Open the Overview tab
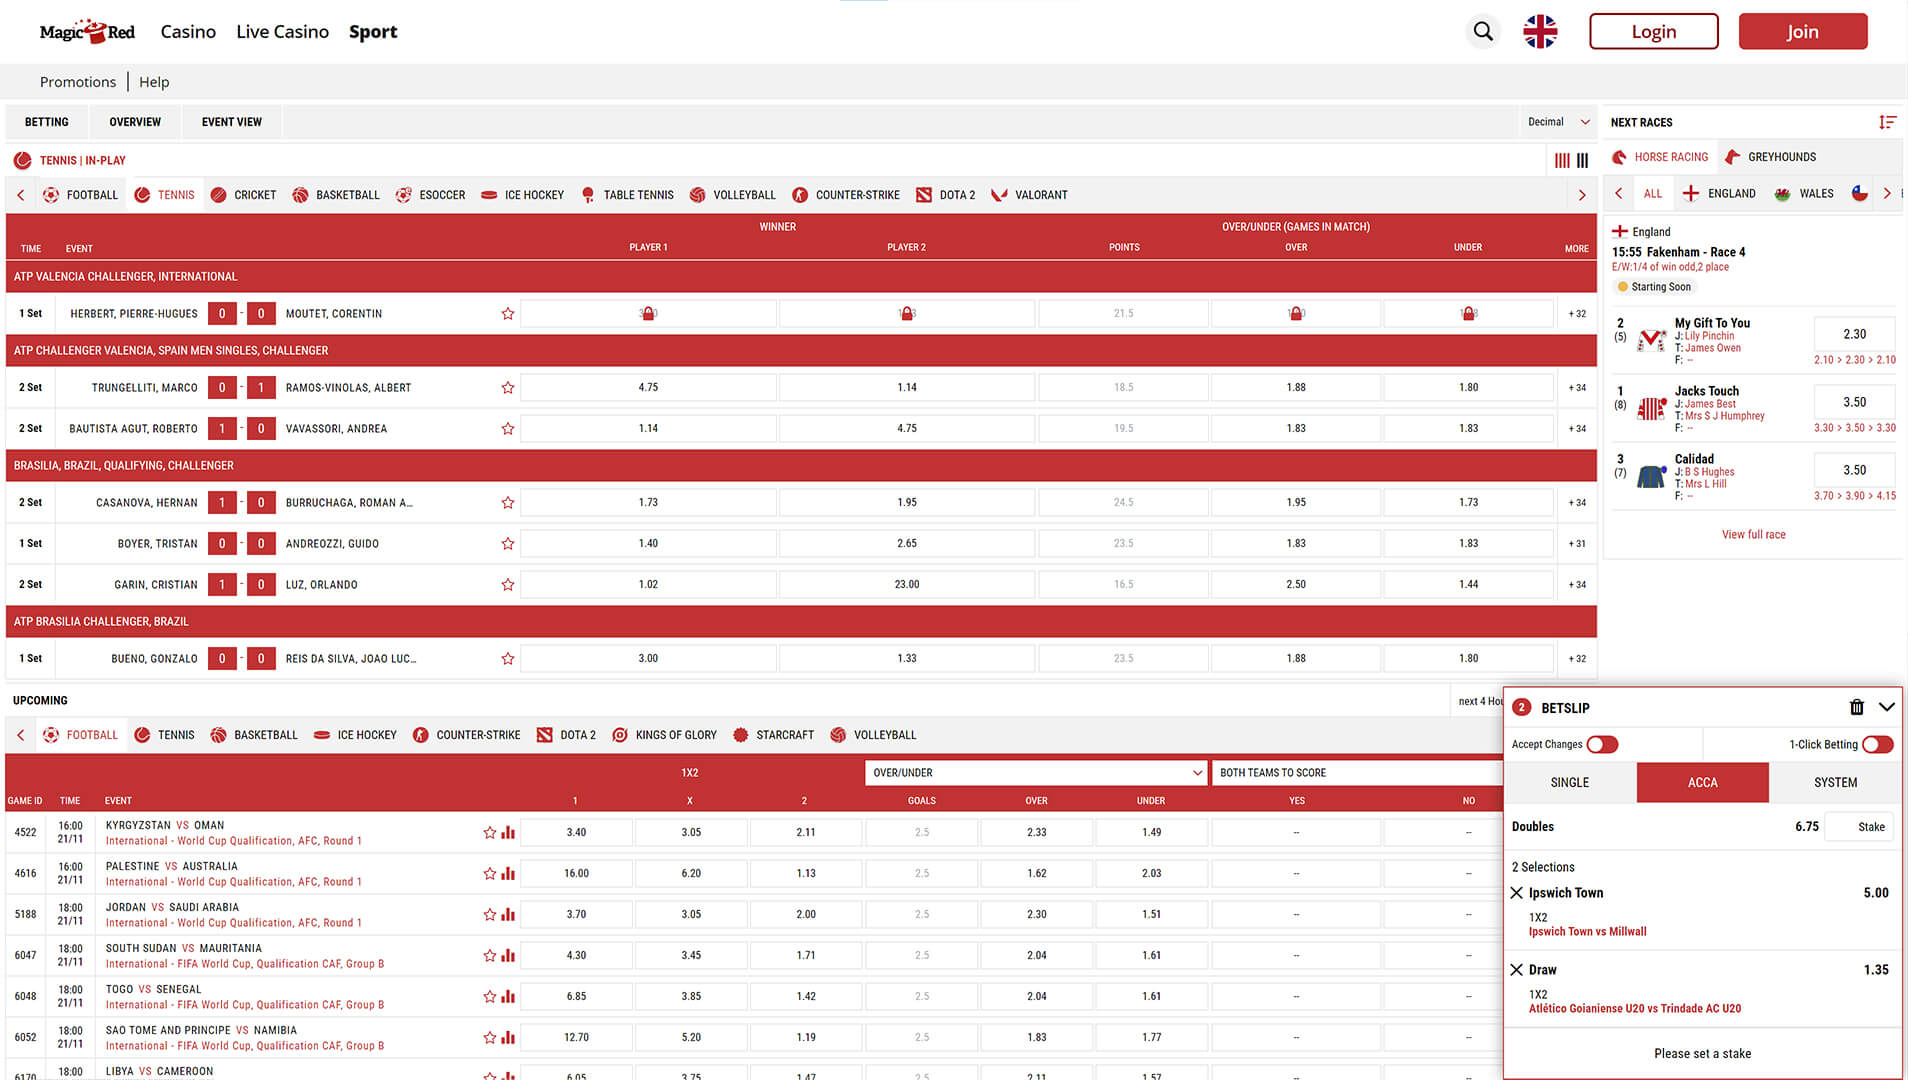Image resolution: width=1908 pixels, height=1080 pixels. point(135,122)
